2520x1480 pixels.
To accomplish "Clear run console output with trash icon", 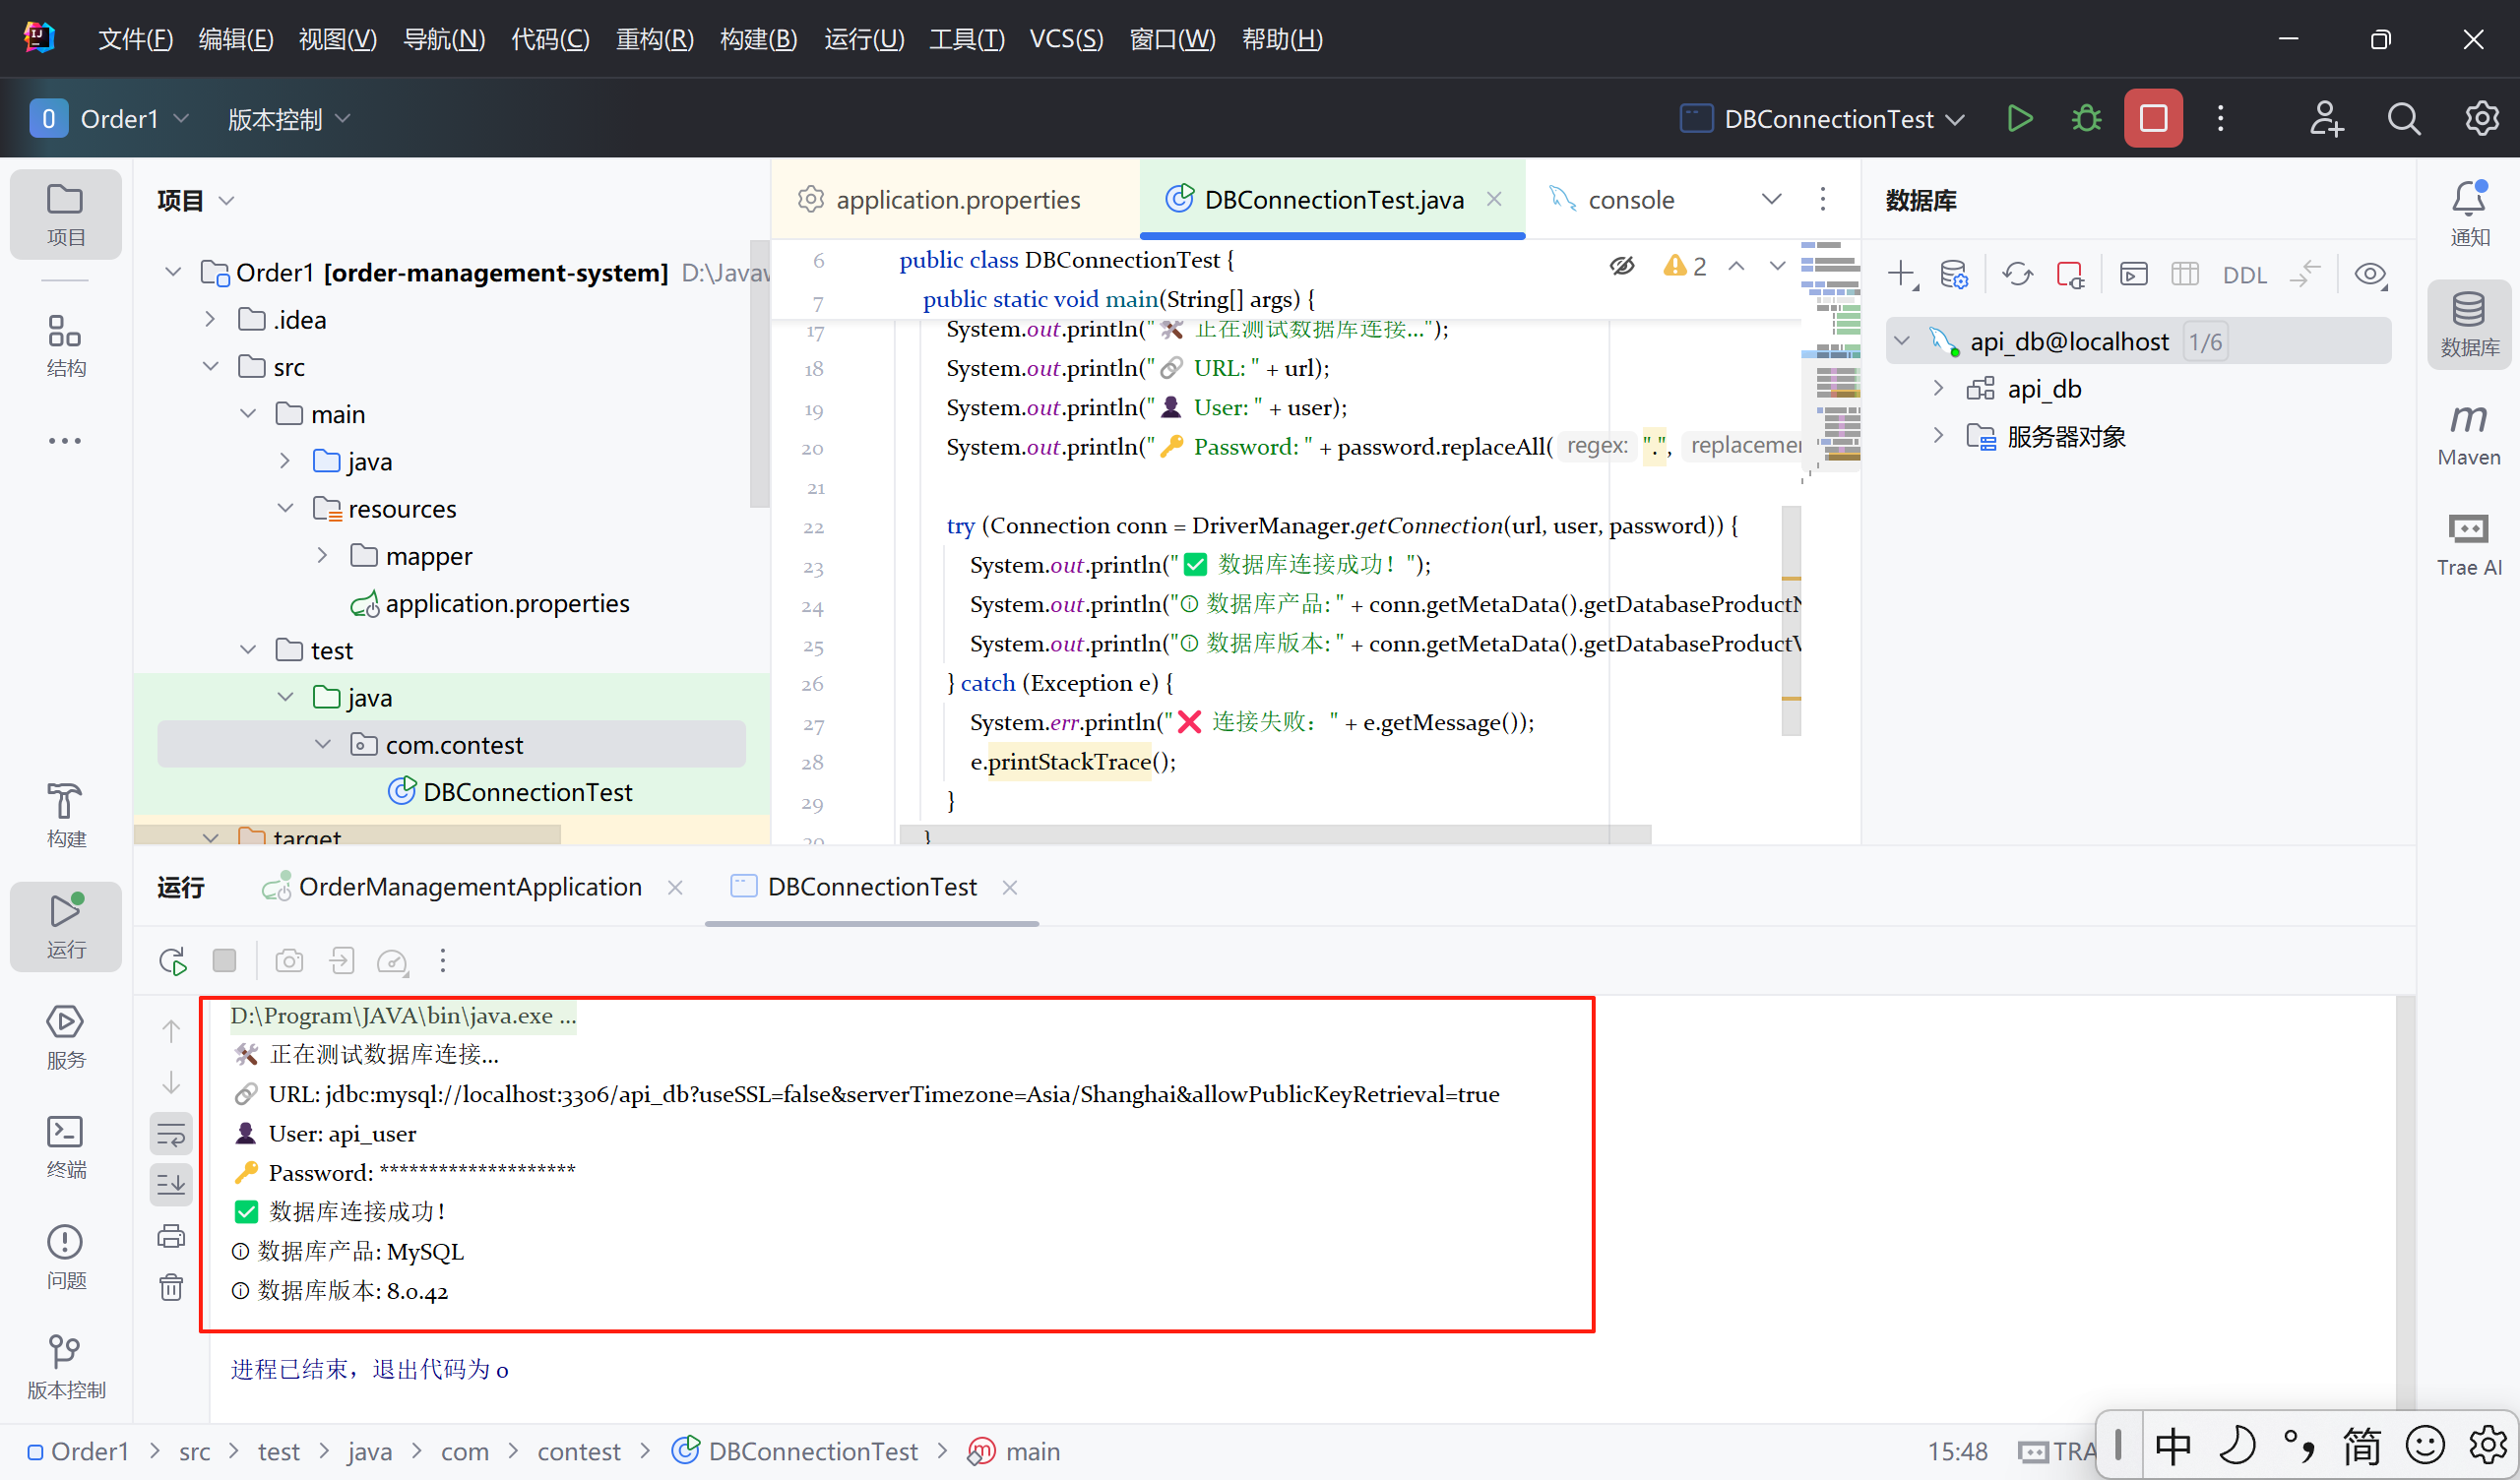I will (x=171, y=1286).
